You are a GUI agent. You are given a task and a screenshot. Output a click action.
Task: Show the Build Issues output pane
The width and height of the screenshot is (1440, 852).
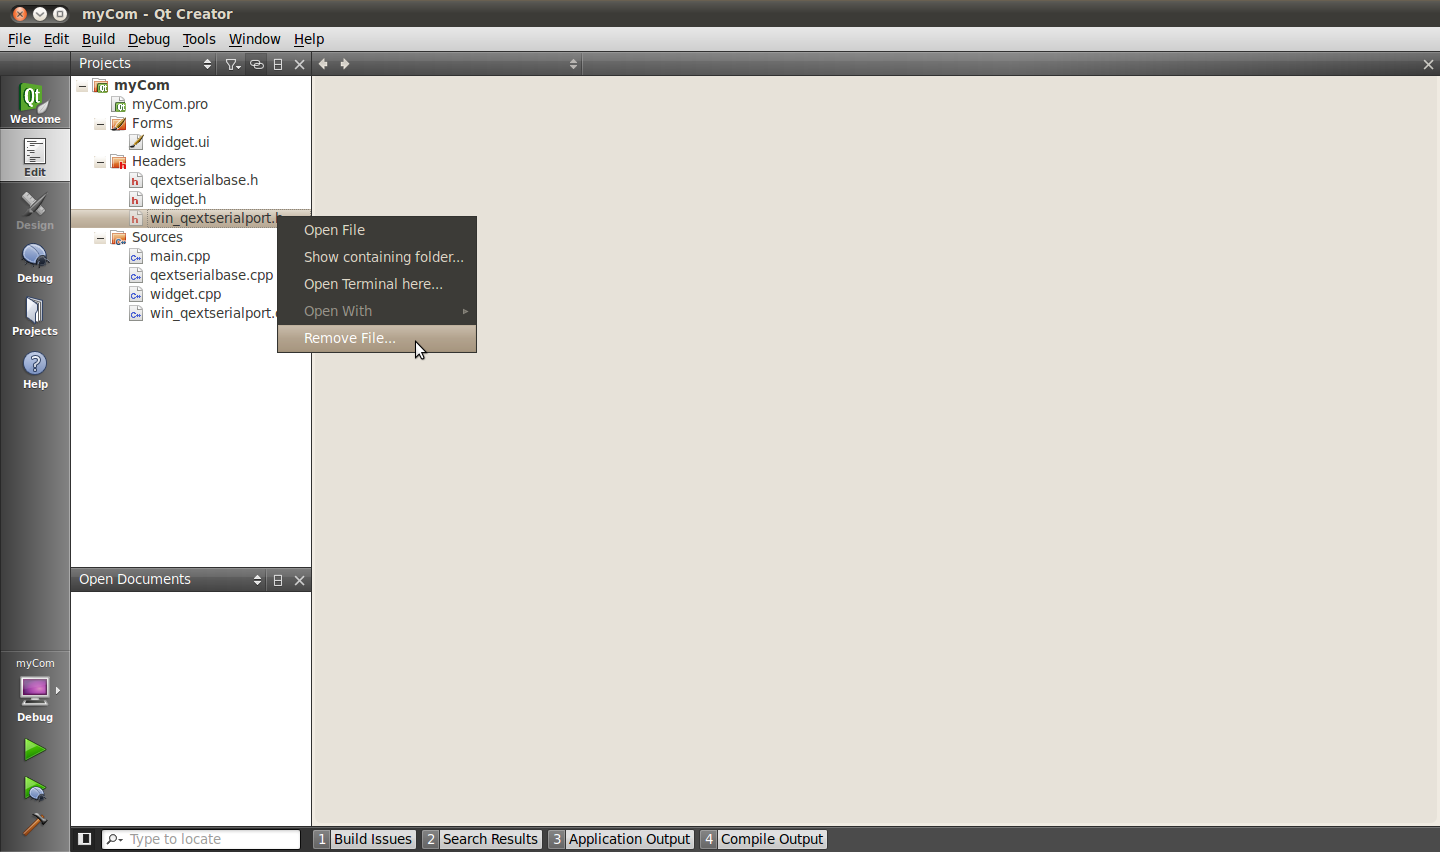365,839
